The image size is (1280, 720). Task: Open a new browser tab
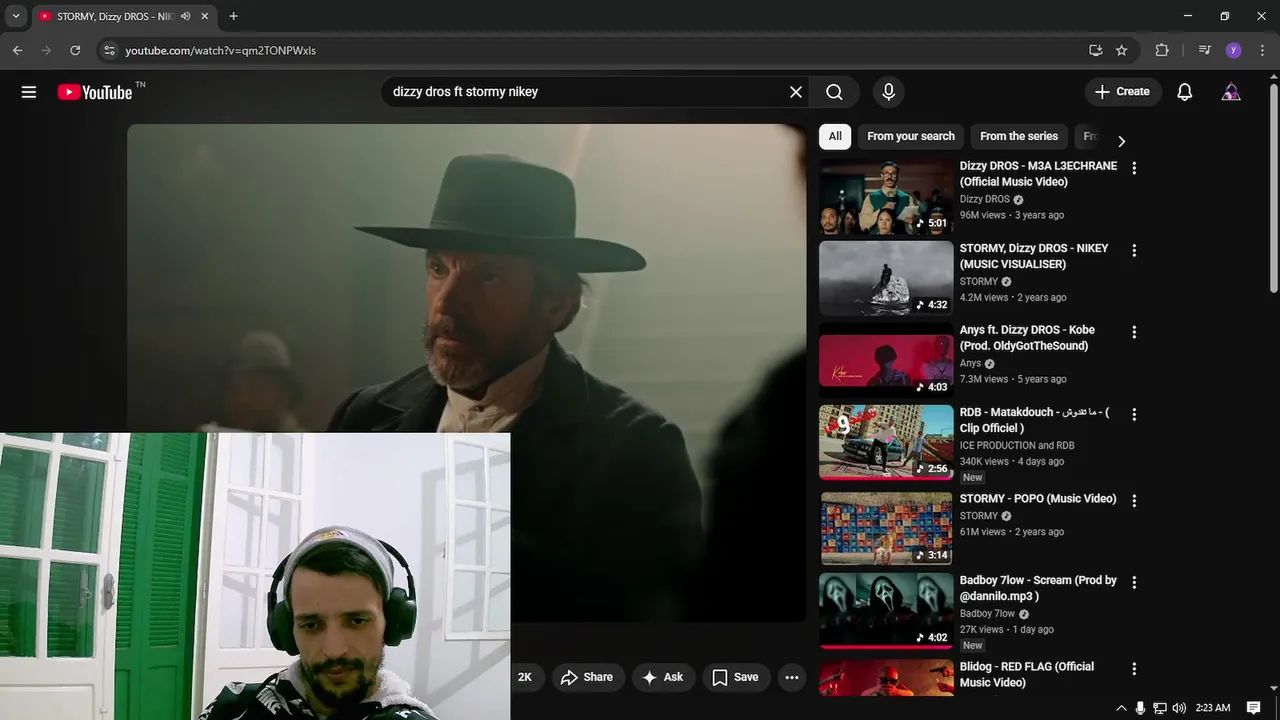(x=233, y=16)
